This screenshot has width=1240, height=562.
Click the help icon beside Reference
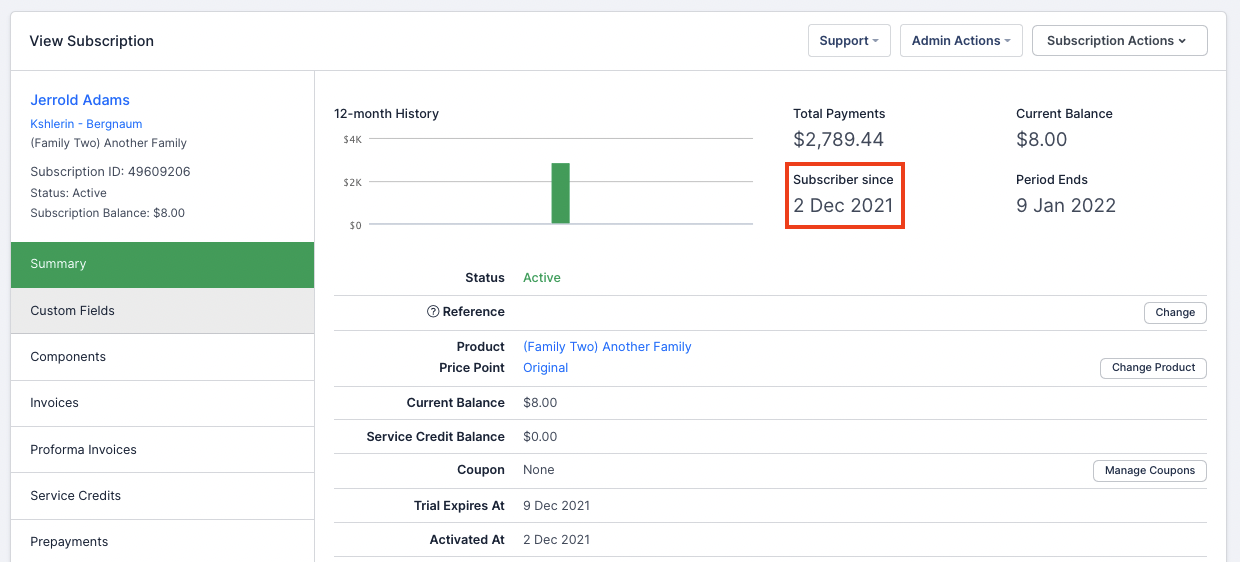point(433,312)
